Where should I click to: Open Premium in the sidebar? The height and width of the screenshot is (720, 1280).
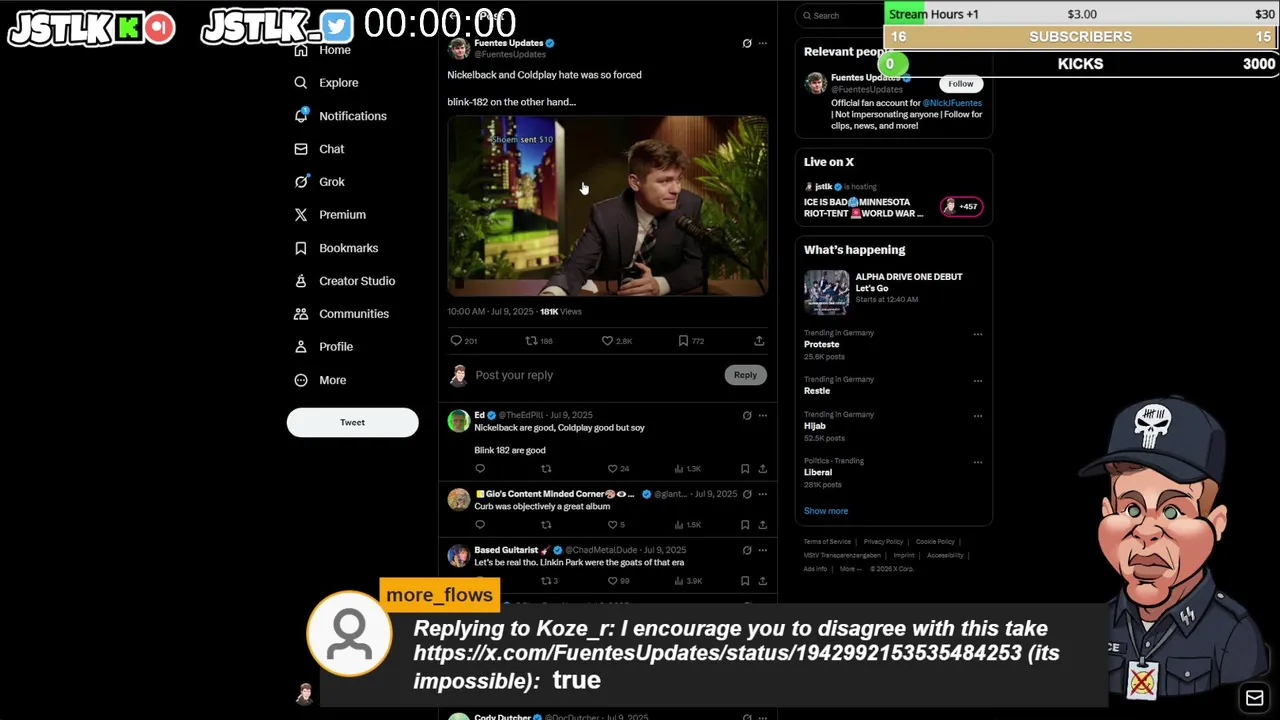[x=342, y=215]
